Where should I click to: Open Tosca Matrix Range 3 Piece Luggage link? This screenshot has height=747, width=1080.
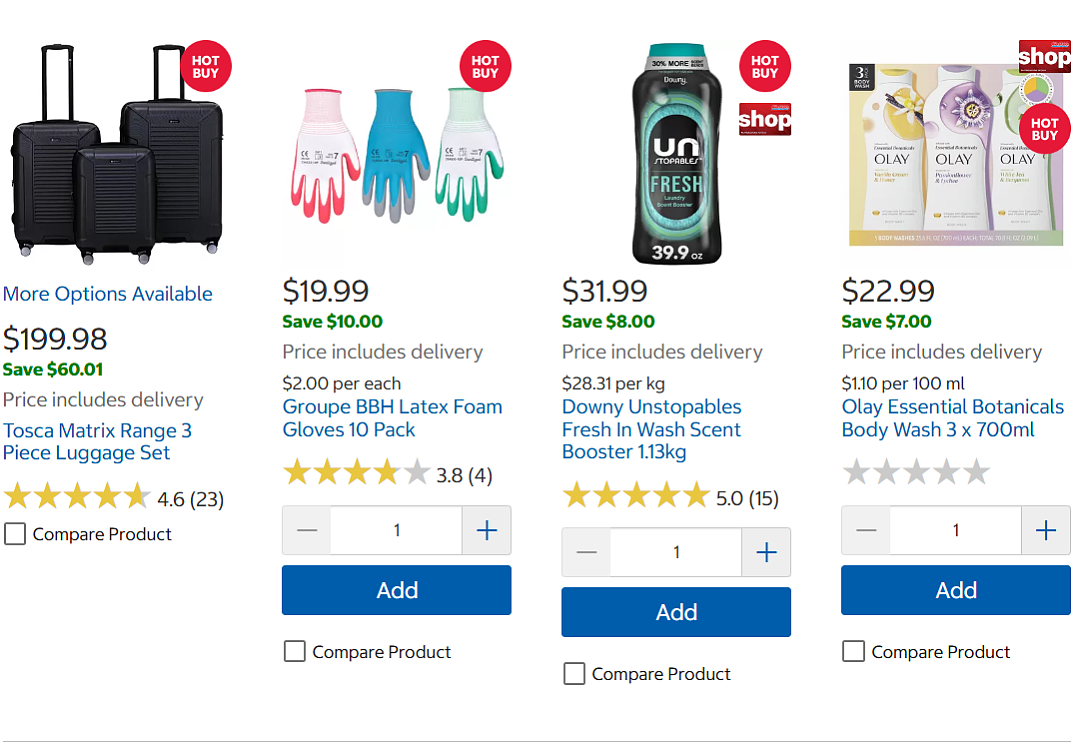97,441
